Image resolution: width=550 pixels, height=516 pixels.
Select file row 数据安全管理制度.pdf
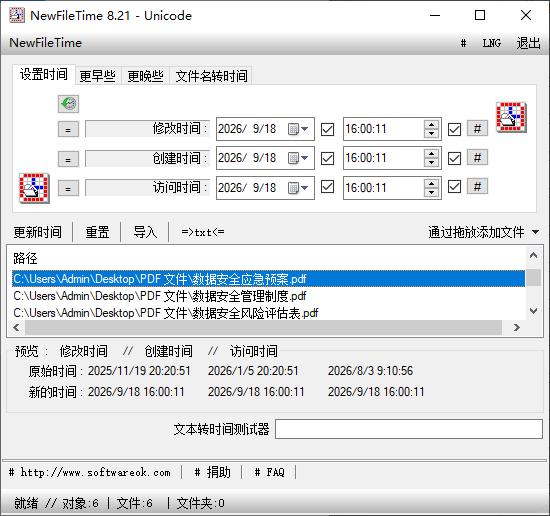(x=268, y=296)
